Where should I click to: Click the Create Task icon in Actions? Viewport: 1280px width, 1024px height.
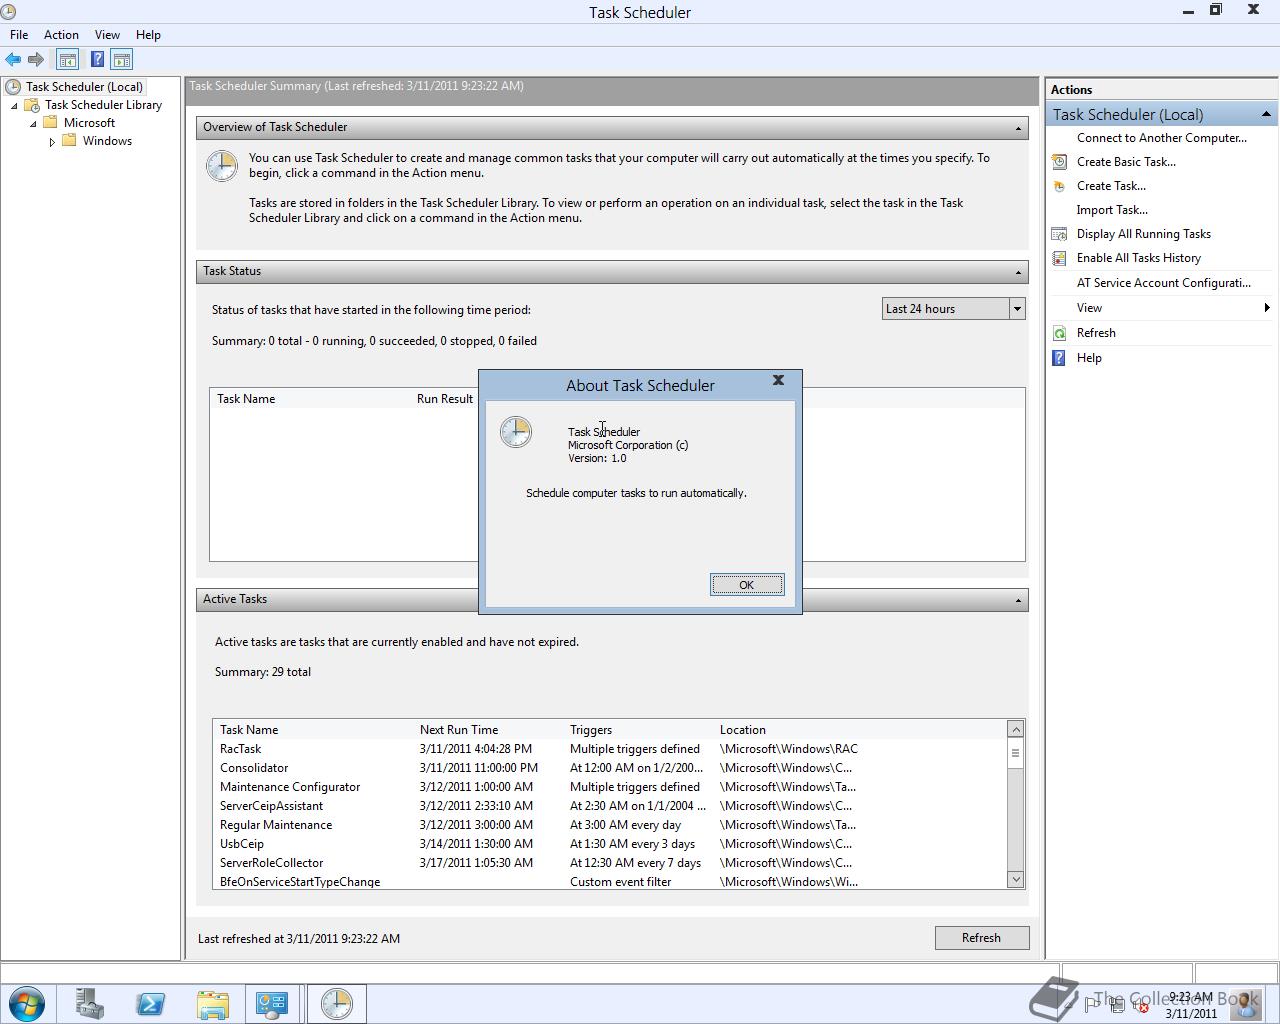coord(1059,186)
